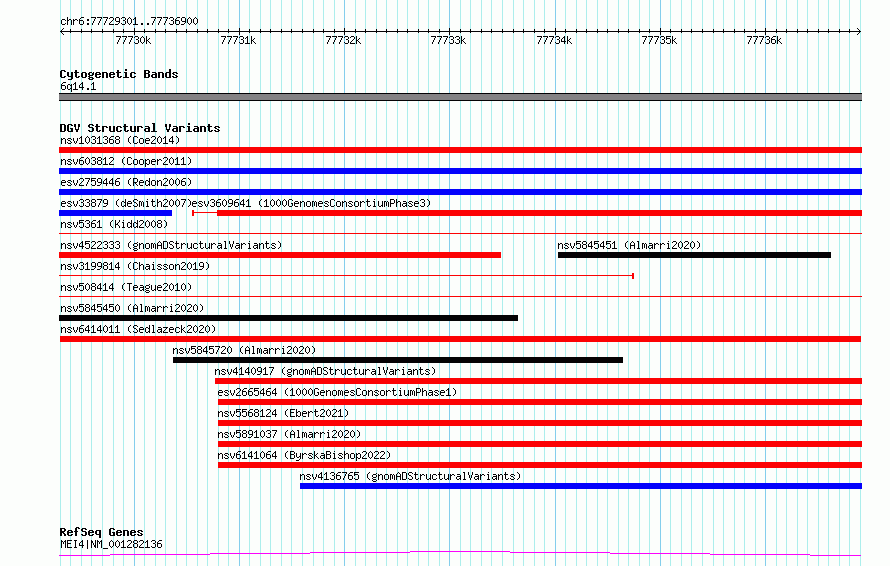Select the esv33879 (deSmith2007) label
Viewport: 890px width, 566px height.
pos(126,203)
